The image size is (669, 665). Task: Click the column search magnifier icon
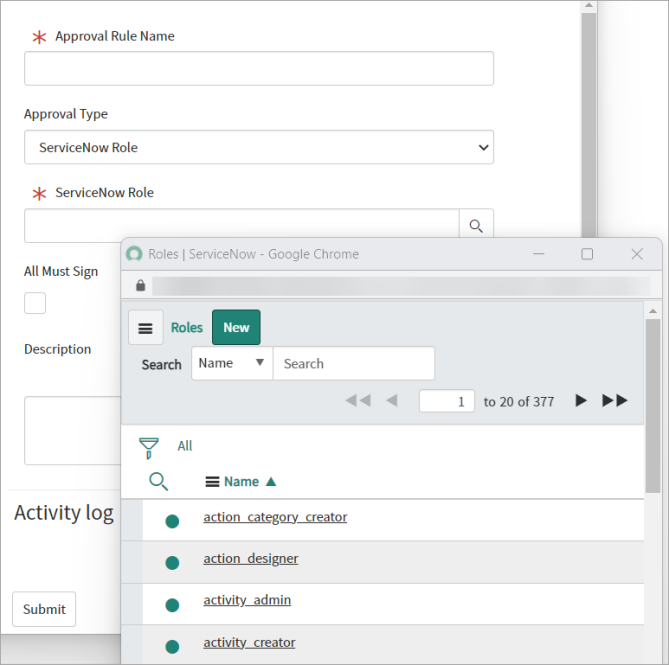click(158, 481)
